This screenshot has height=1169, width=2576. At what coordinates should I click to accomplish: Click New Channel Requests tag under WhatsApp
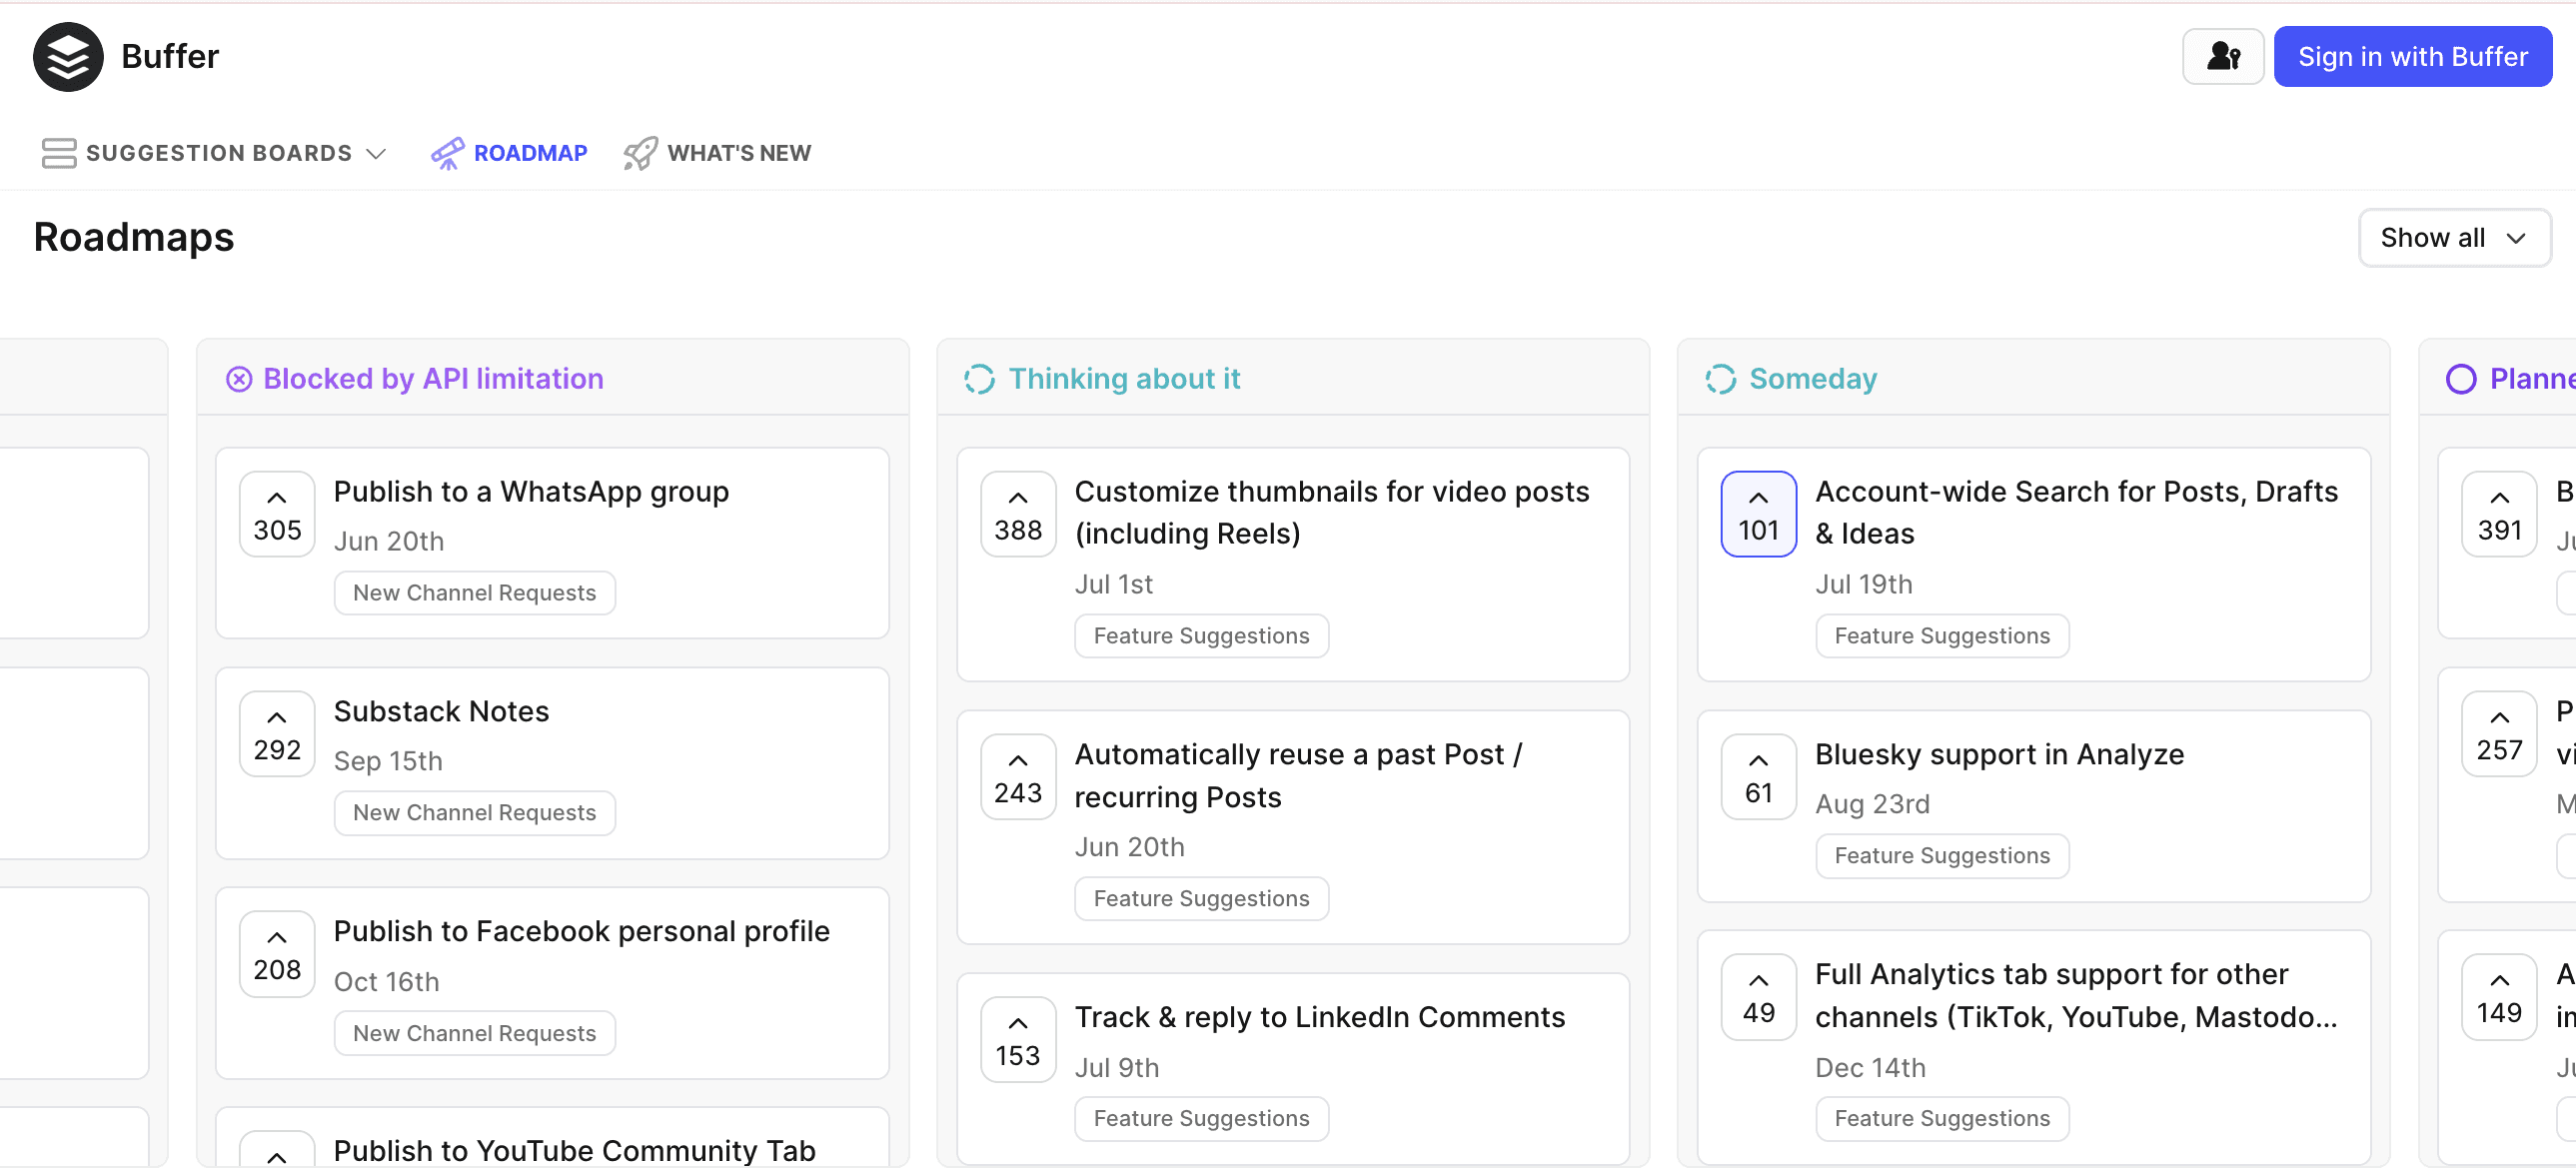click(474, 594)
